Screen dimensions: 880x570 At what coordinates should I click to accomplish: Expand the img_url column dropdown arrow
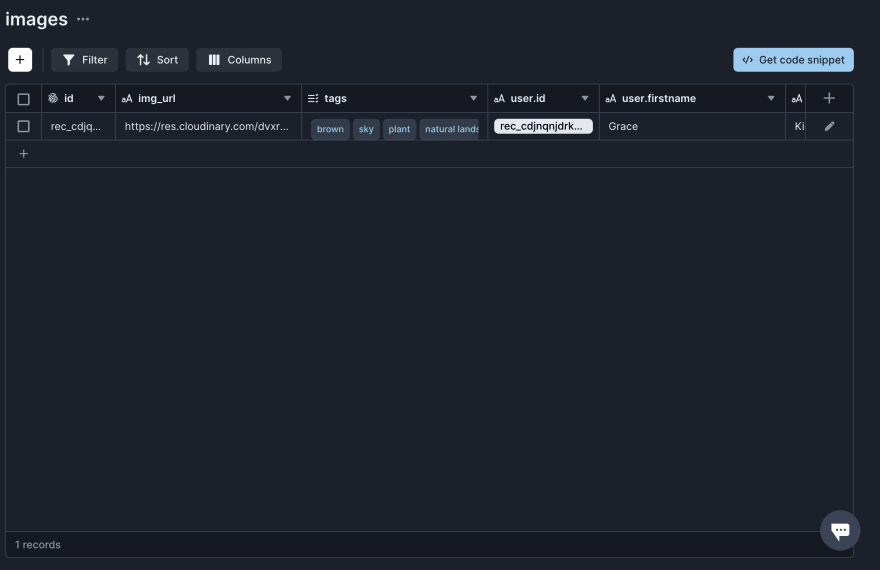click(288, 98)
